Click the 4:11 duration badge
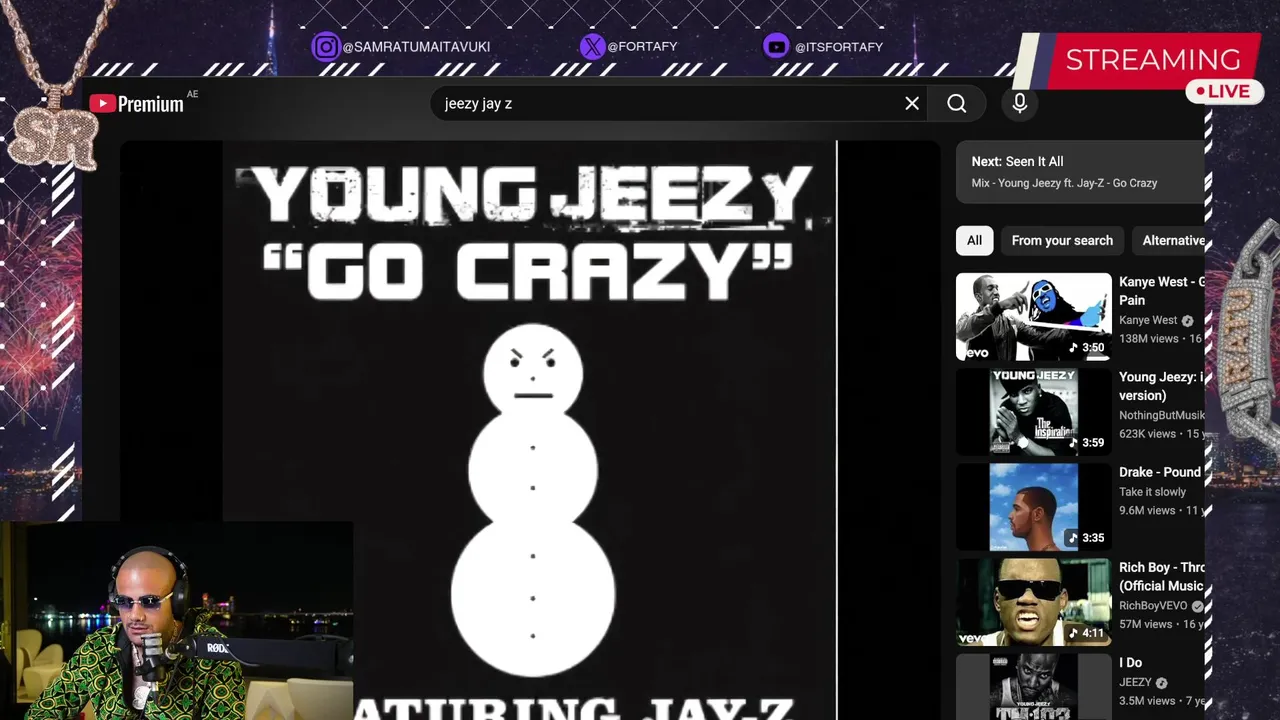The width and height of the screenshot is (1280, 720). [x=1087, y=632]
